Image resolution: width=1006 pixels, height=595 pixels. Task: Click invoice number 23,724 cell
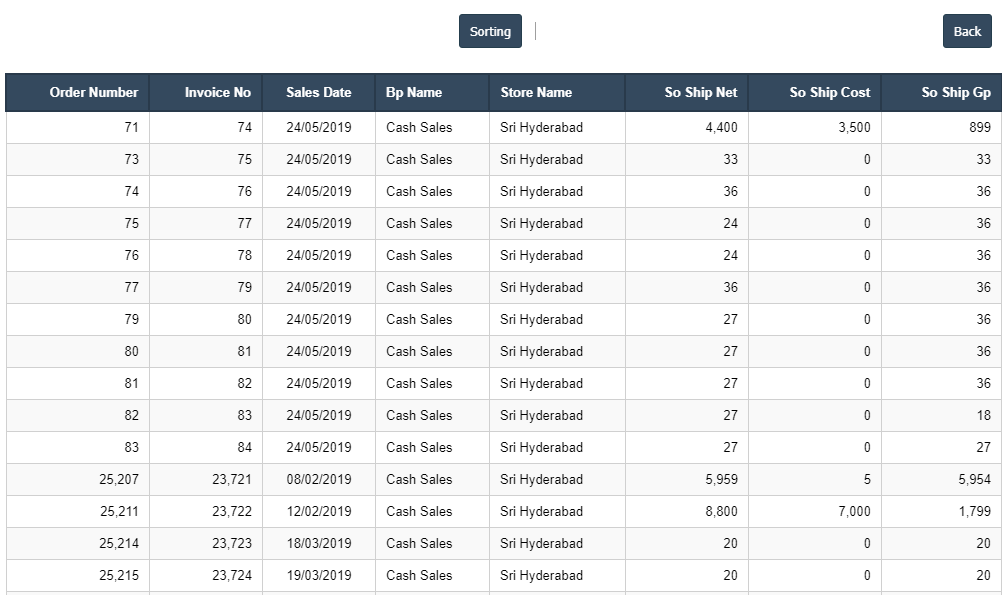231,575
